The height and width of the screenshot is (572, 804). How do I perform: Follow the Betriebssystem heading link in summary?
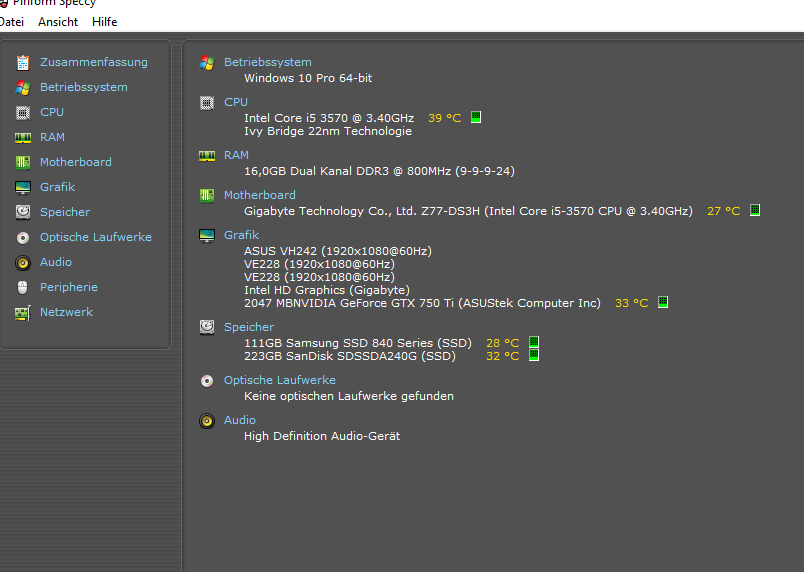268,62
